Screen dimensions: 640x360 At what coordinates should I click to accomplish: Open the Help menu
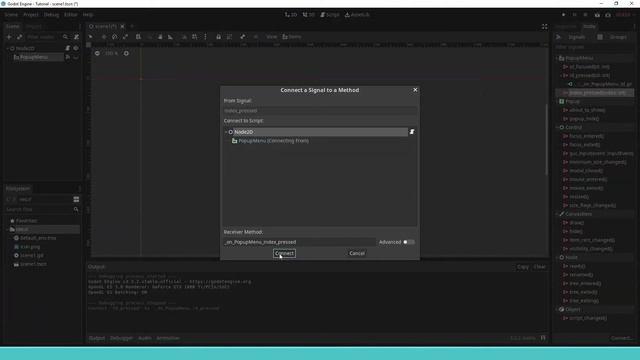tap(88, 15)
